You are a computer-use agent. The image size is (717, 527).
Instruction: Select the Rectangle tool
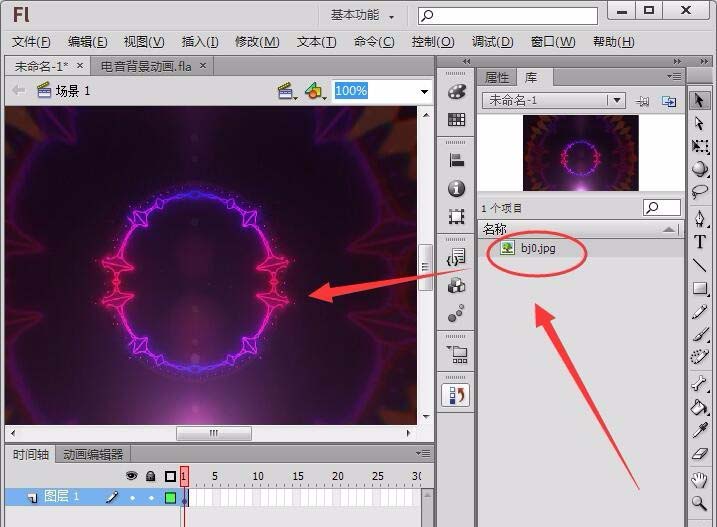click(x=700, y=288)
